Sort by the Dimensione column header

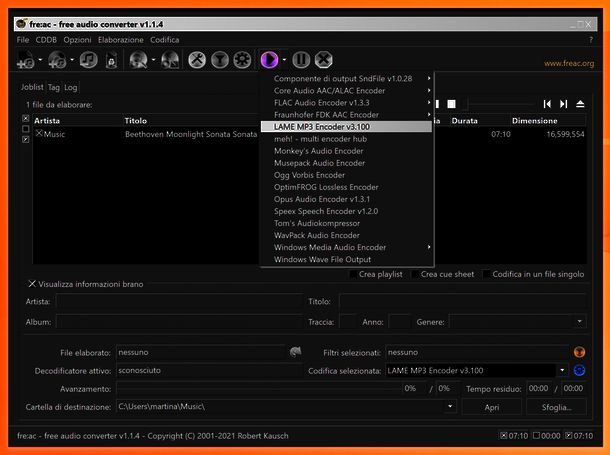548,121
